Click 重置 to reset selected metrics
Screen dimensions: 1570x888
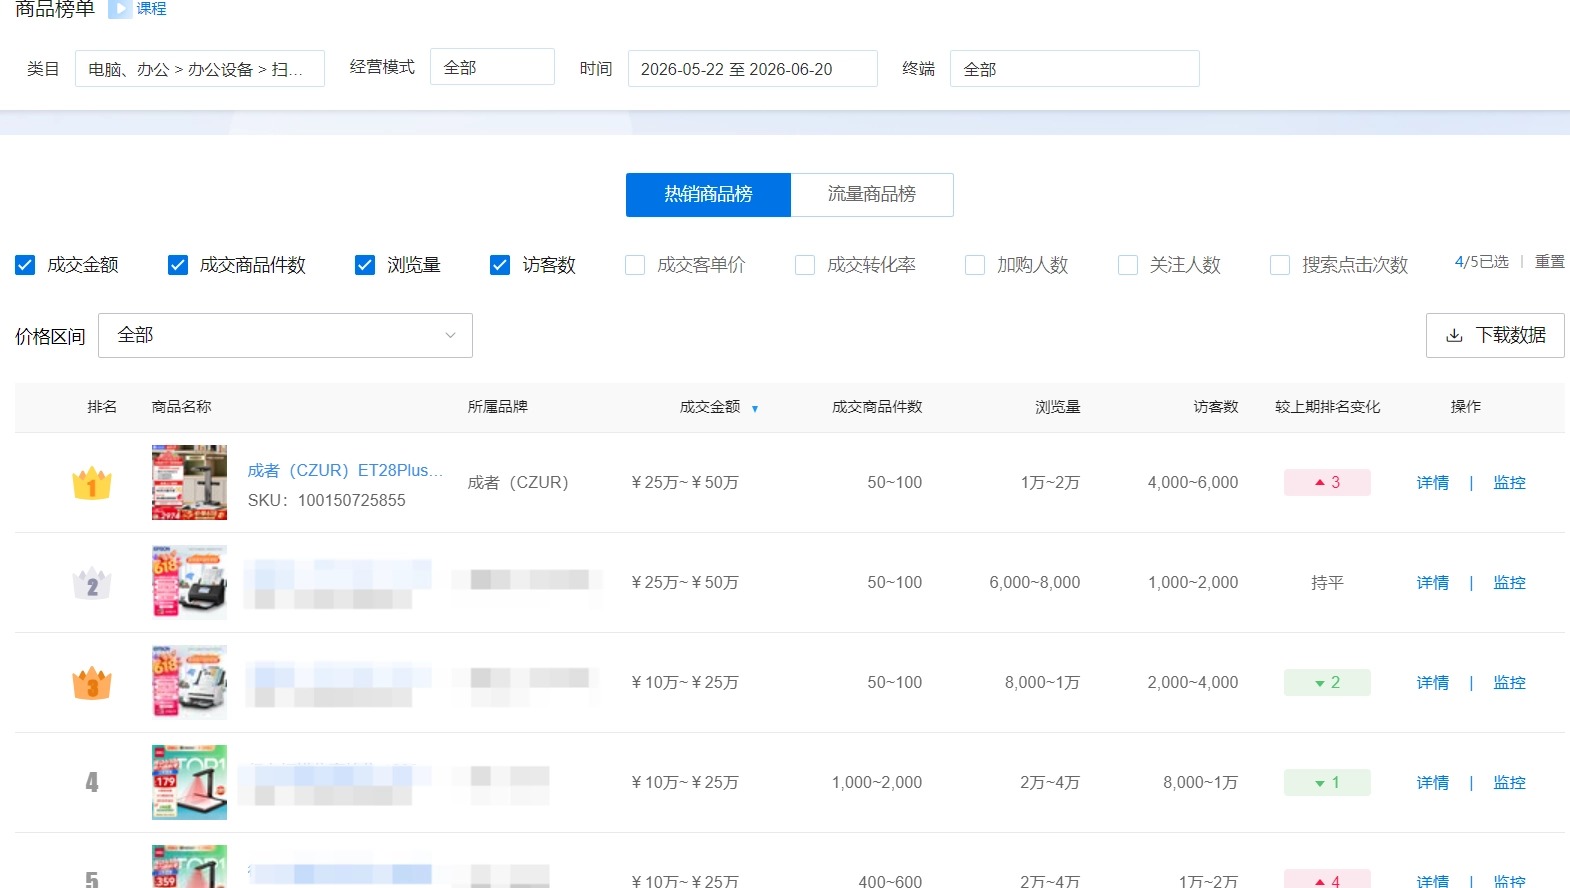coord(1550,262)
